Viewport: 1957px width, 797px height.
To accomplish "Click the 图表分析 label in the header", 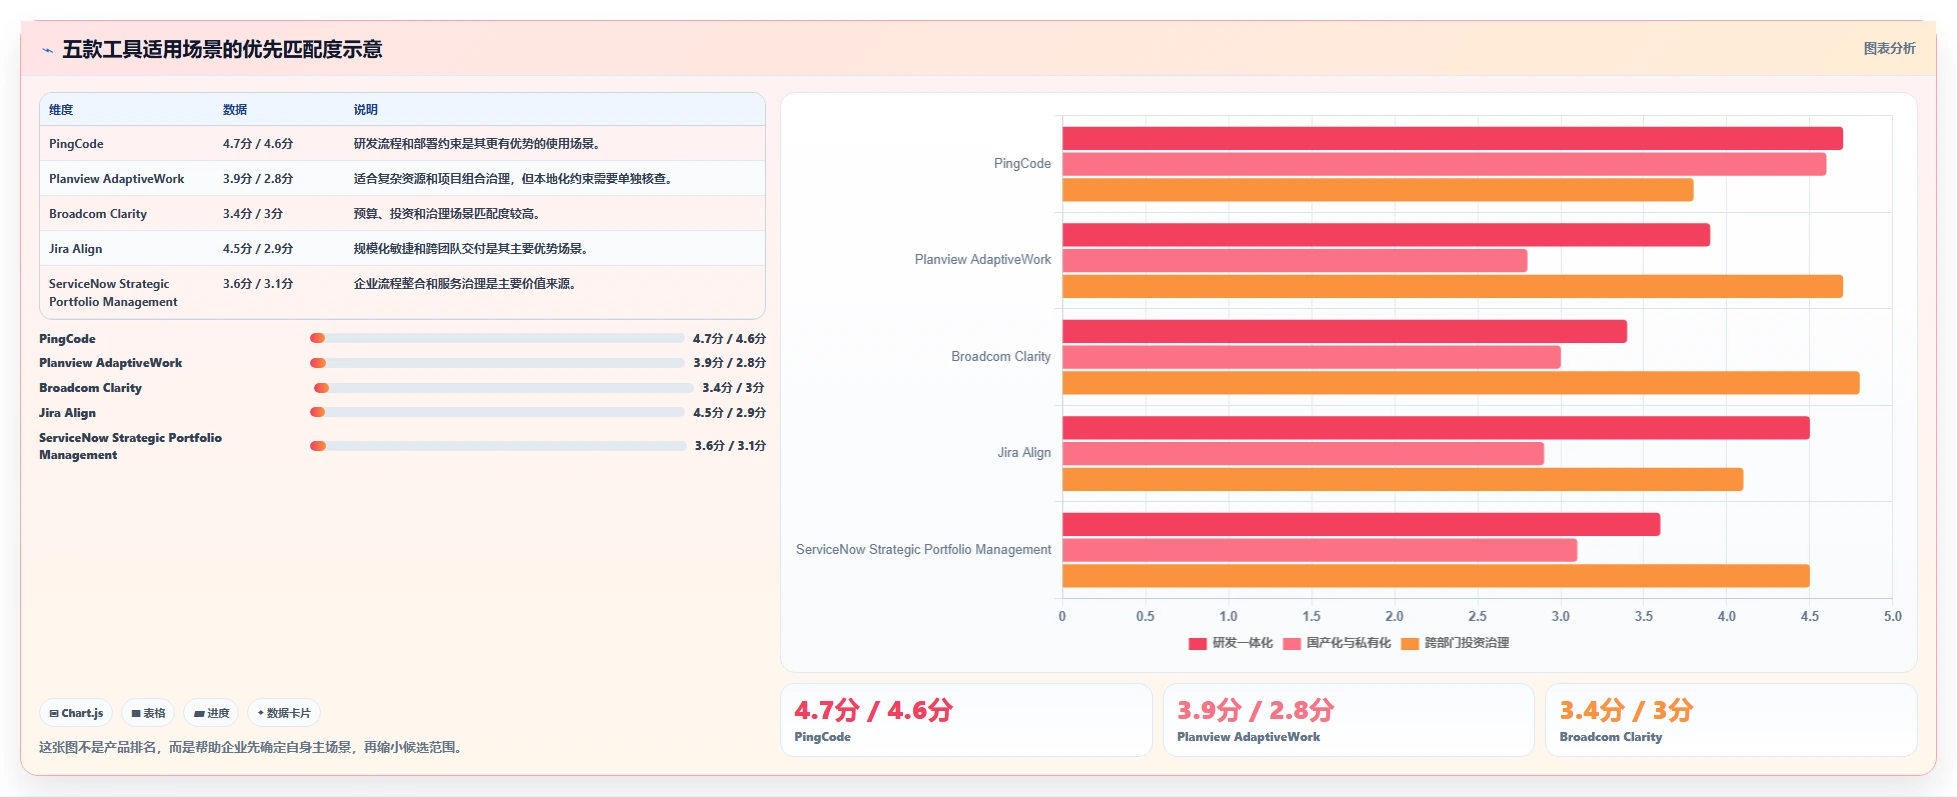I will click(1889, 48).
